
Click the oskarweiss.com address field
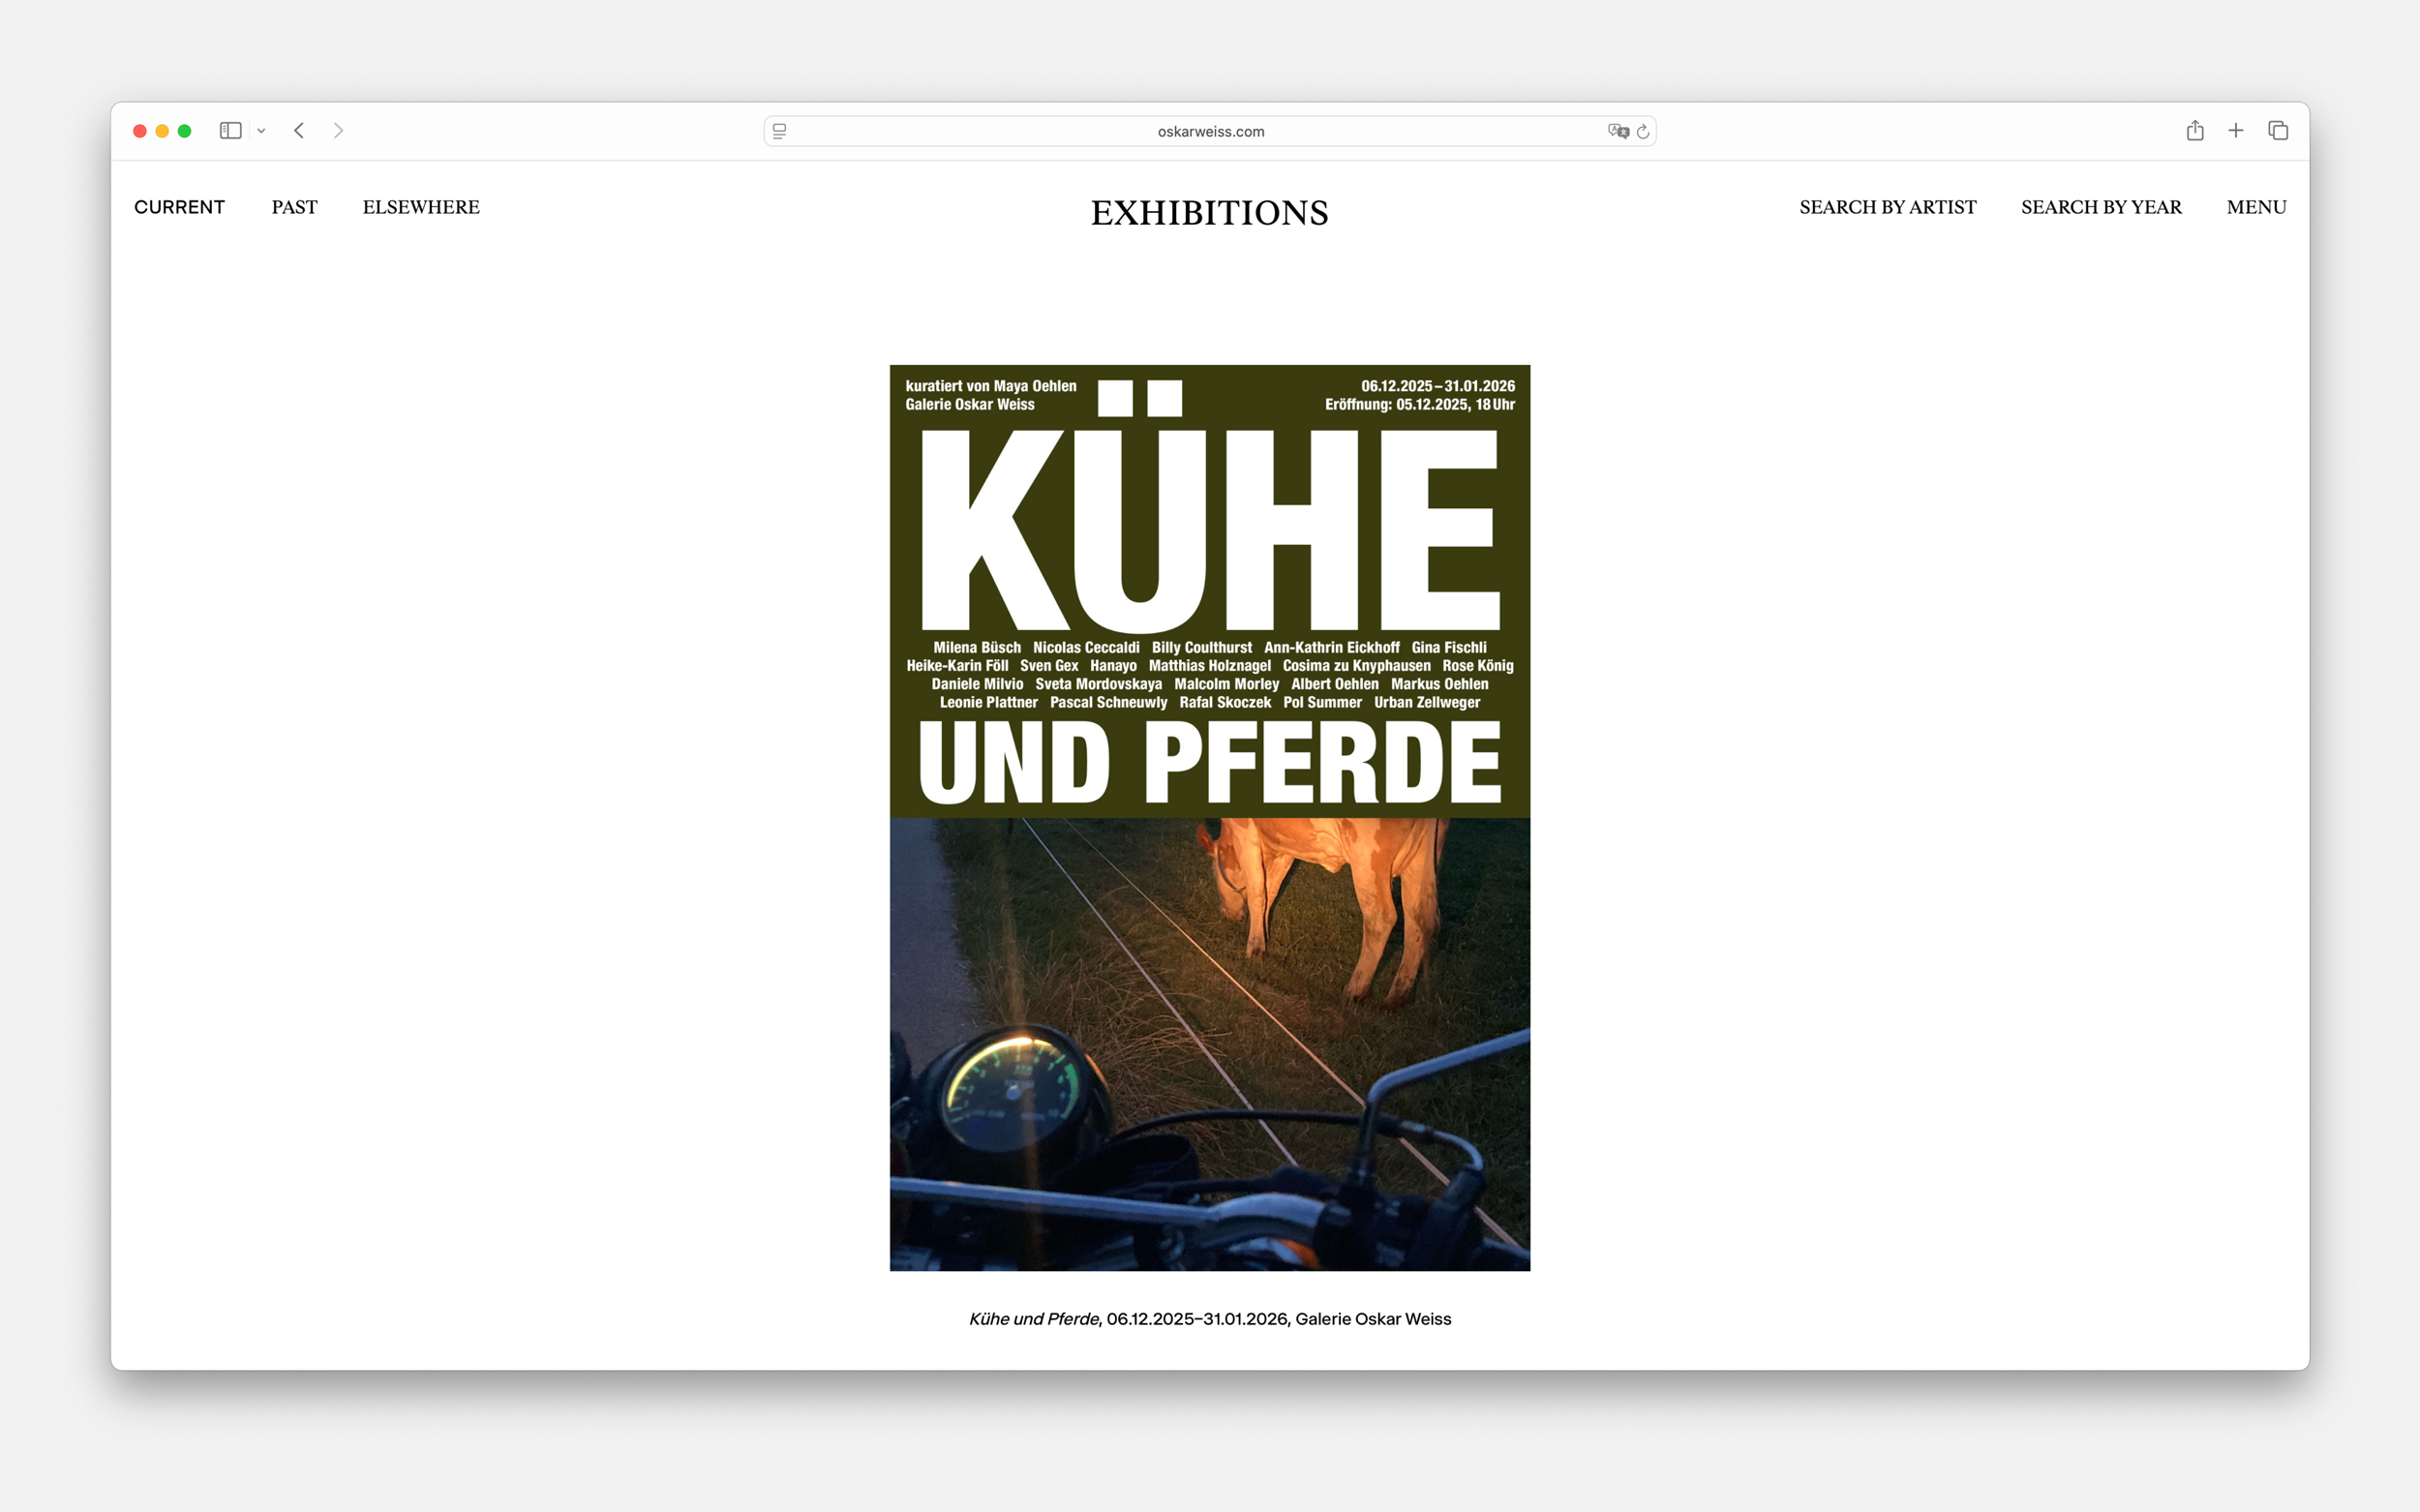coord(1210,131)
